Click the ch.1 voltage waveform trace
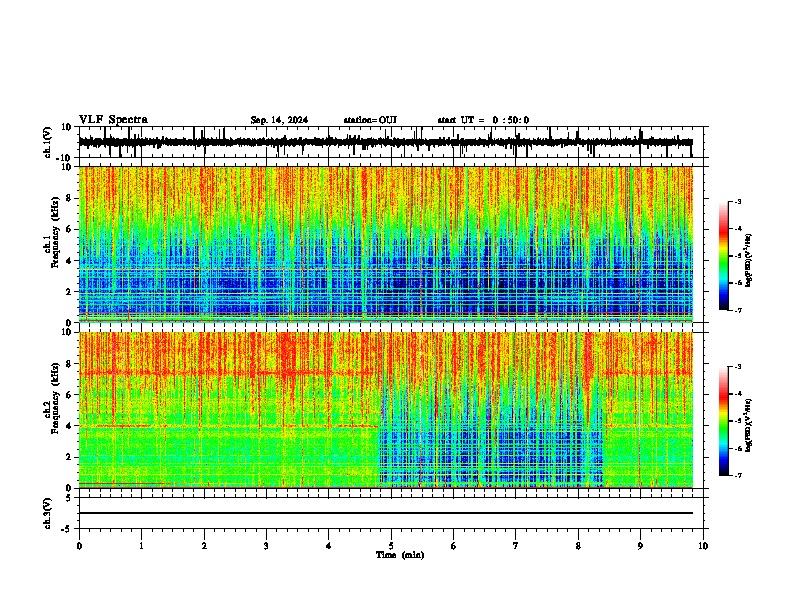The height and width of the screenshot is (612, 792). coord(385,142)
